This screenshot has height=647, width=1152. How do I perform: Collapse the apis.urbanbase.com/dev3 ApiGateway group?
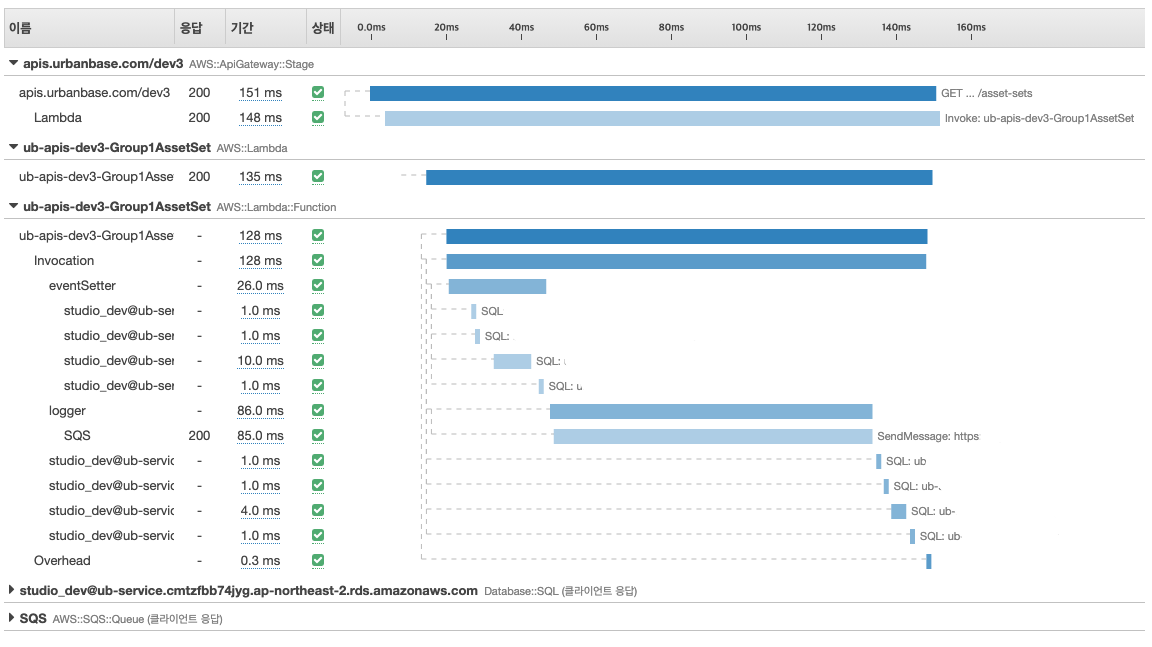(13, 63)
